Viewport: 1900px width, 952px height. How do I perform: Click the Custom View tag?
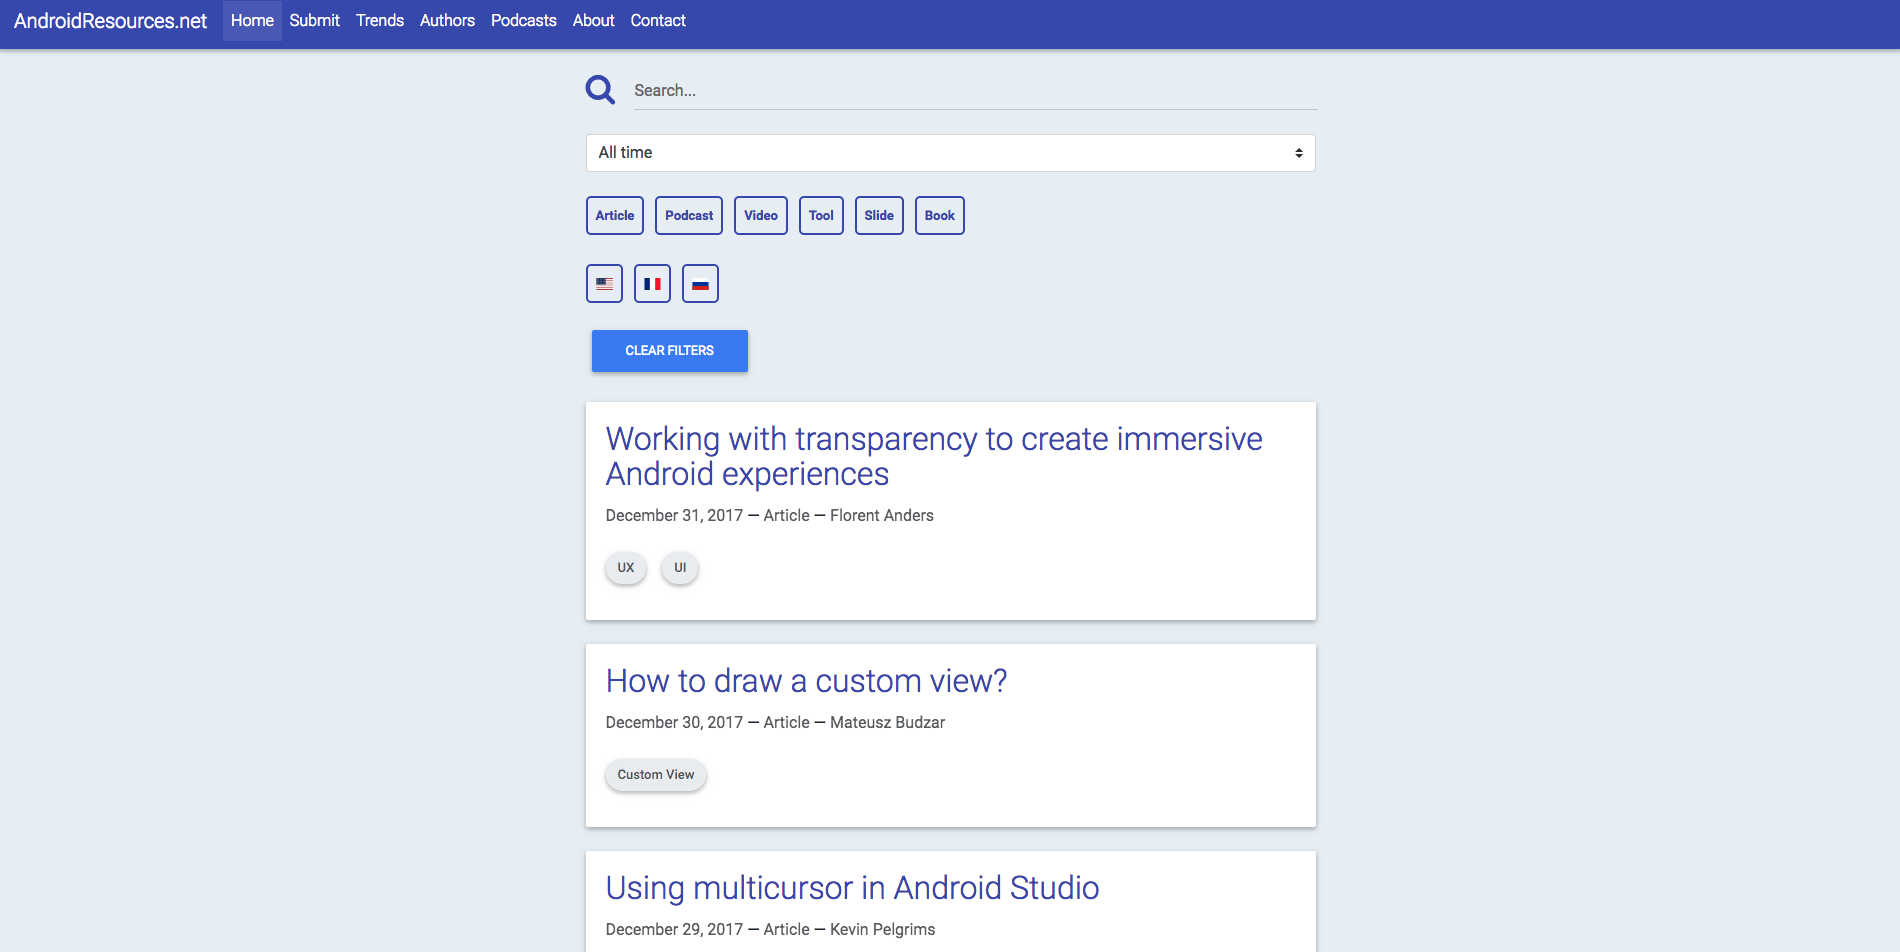tap(655, 774)
